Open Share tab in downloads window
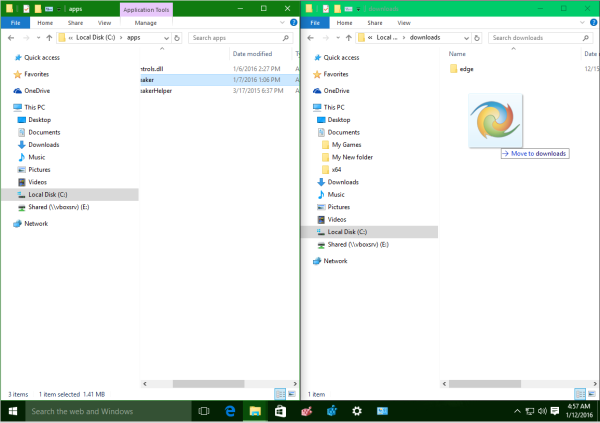Viewport: 600px width, 423px height. pyautogui.click(x=375, y=23)
